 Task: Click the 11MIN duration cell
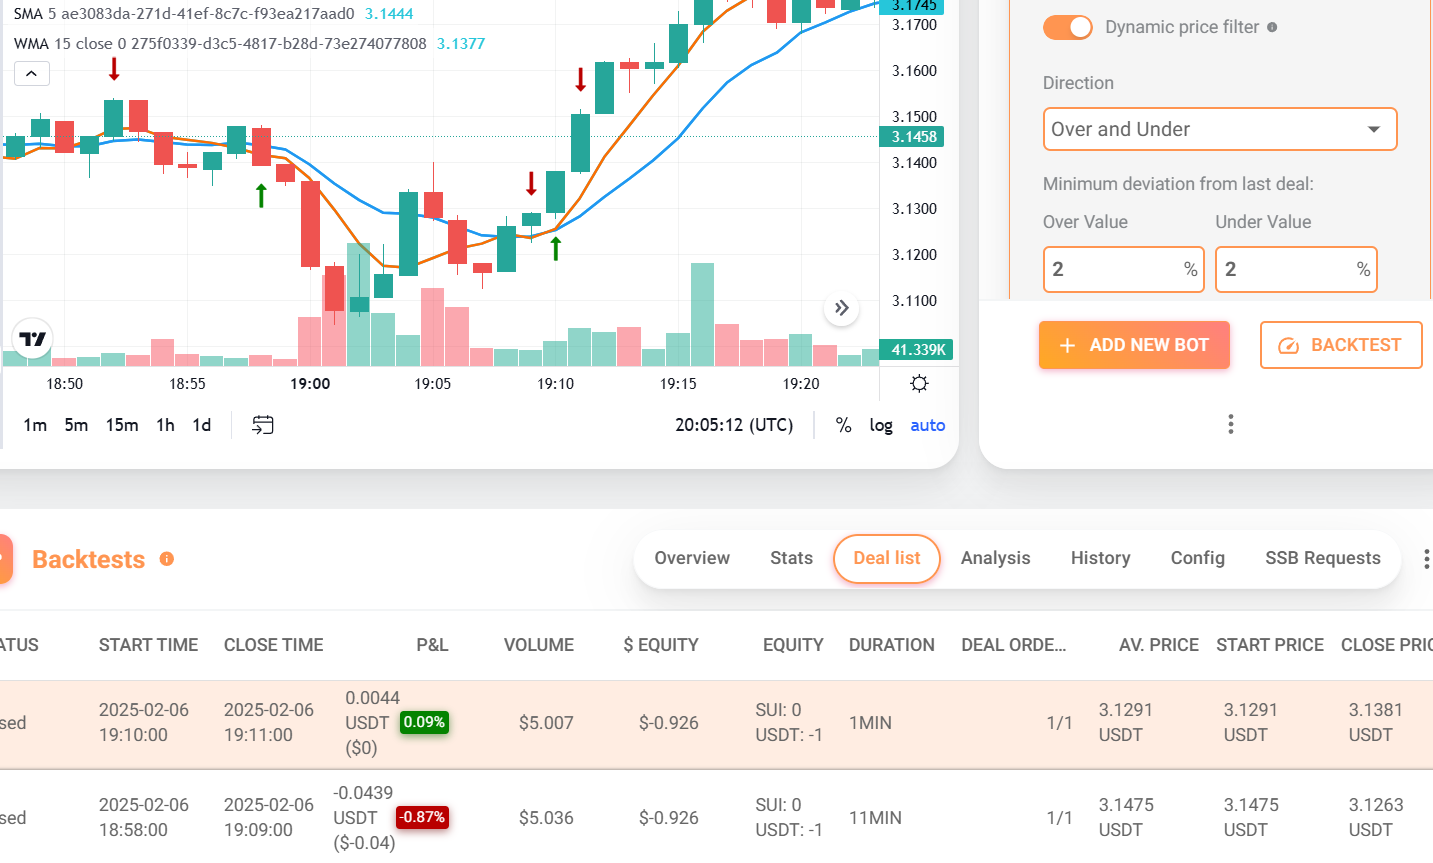tap(875, 818)
